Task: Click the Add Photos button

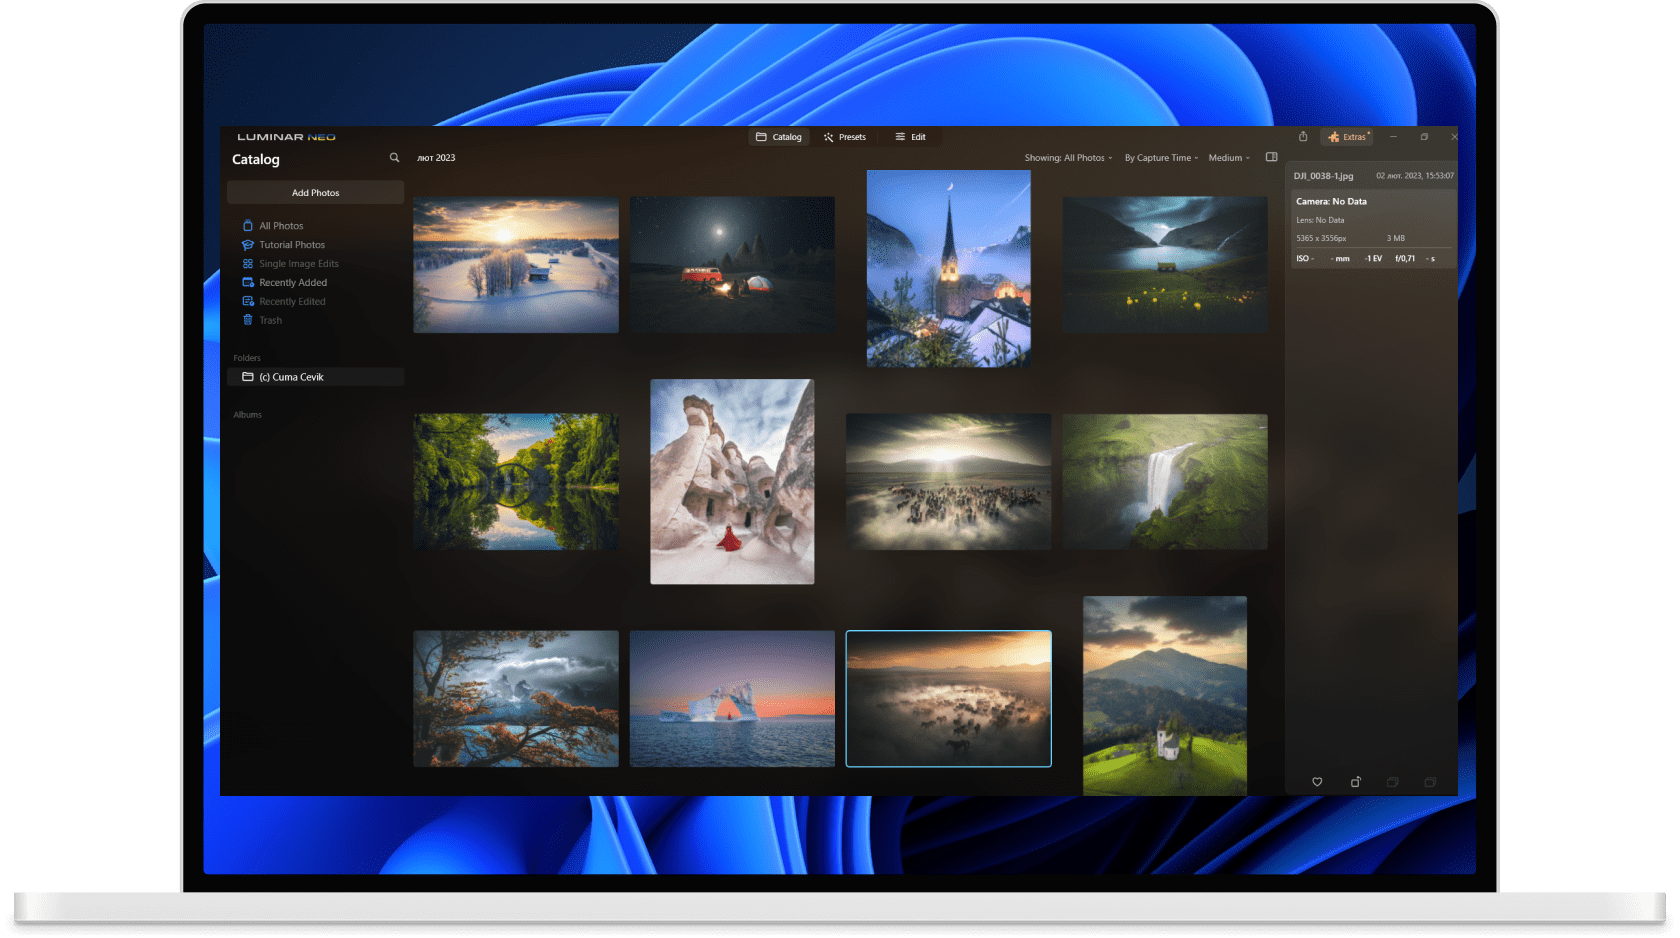Action: pyautogui.click(x=316, y=193)
